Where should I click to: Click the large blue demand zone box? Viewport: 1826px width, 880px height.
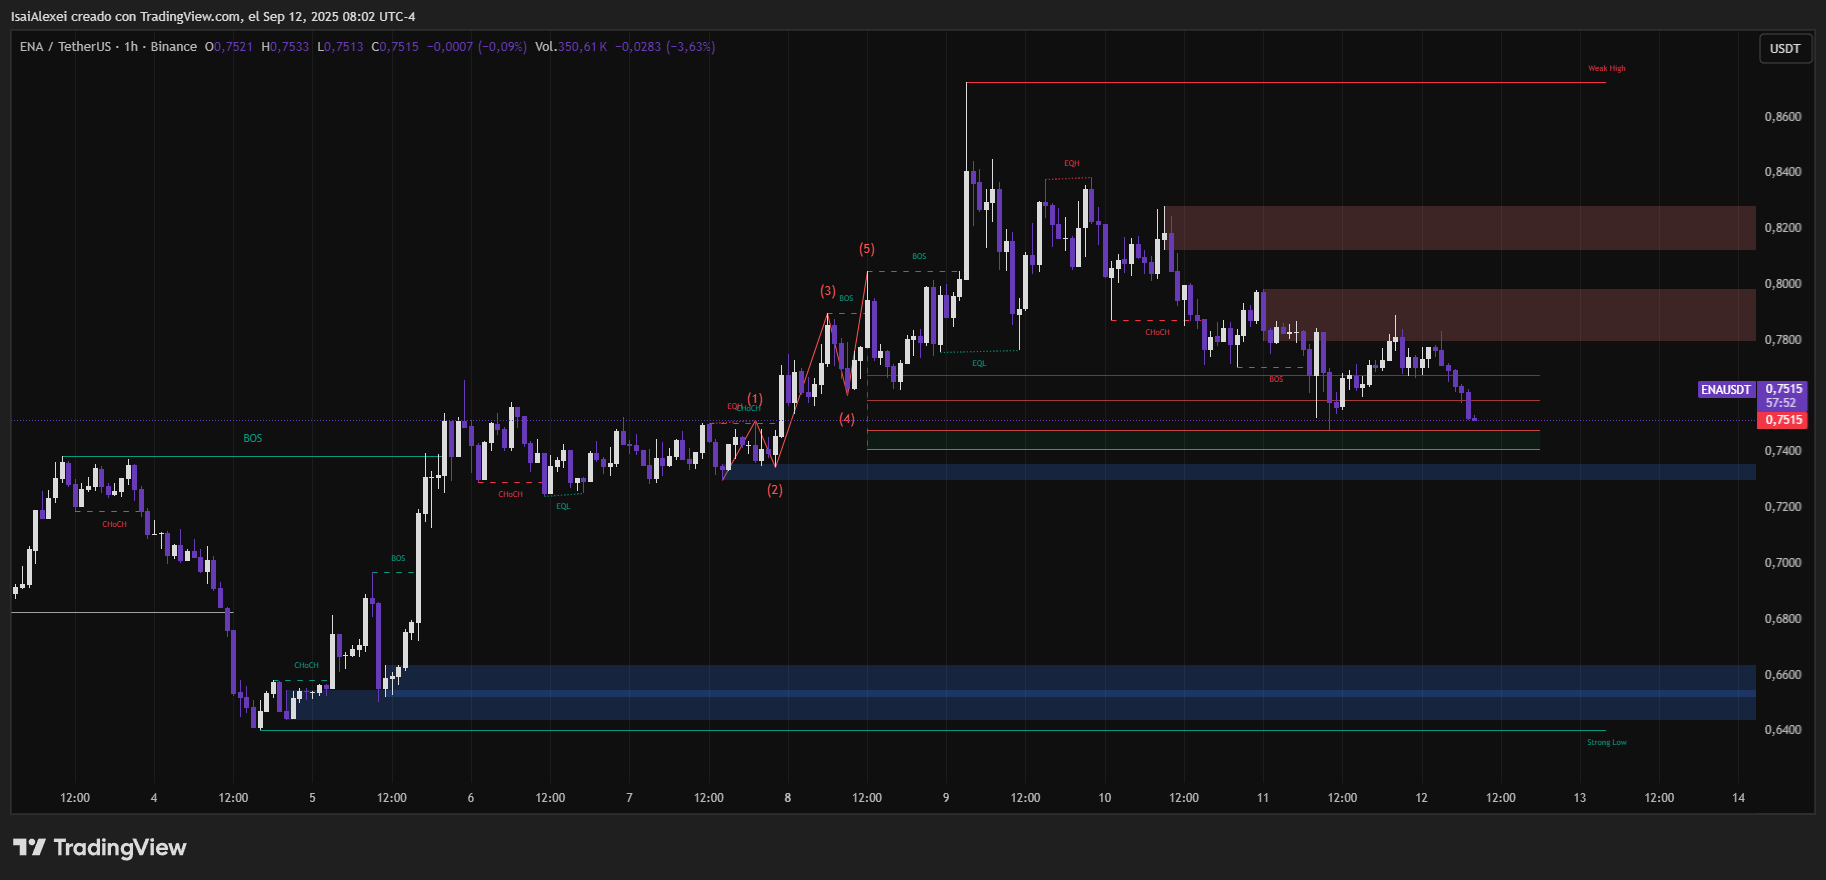tap(1000, 692)
